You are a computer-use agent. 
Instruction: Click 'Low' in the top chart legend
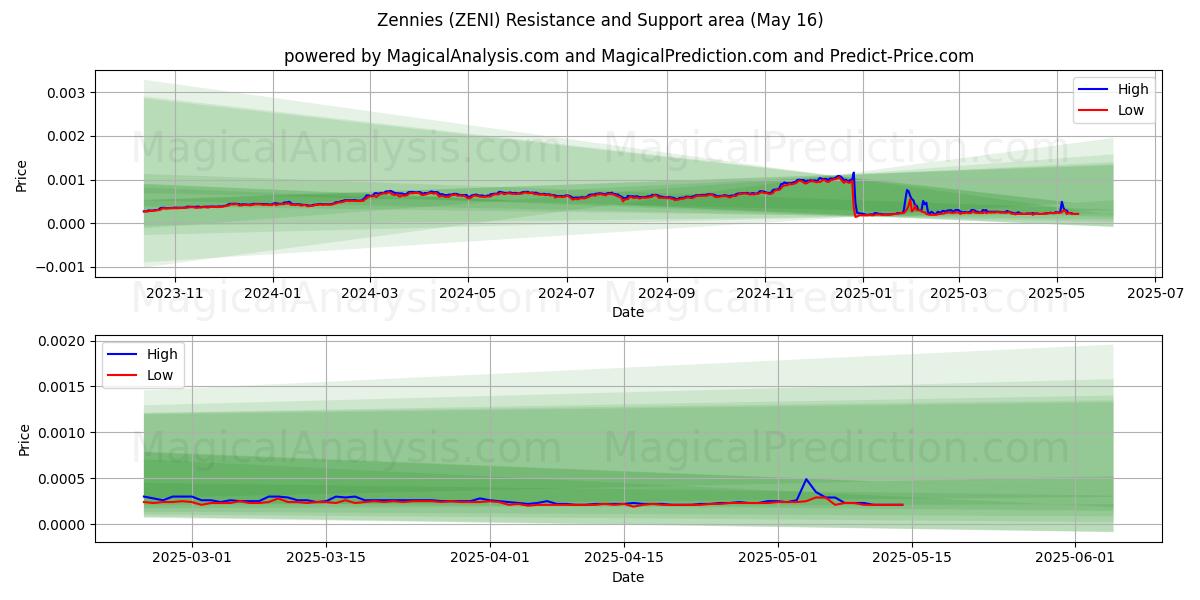[x=1131, y=110]
